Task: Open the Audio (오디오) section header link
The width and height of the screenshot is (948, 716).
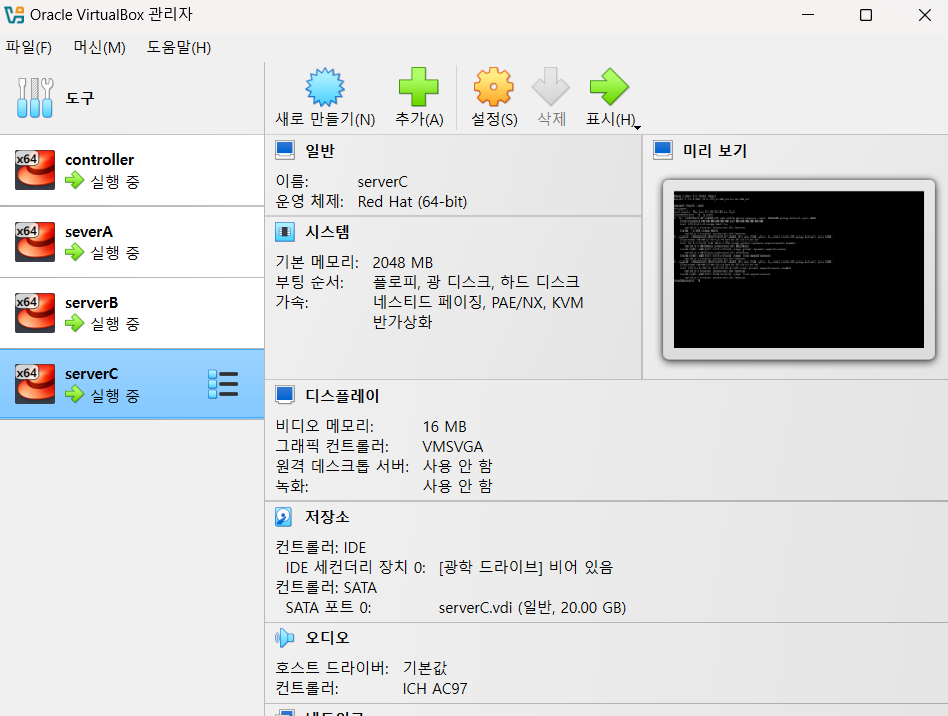Action: click(327, 637)
